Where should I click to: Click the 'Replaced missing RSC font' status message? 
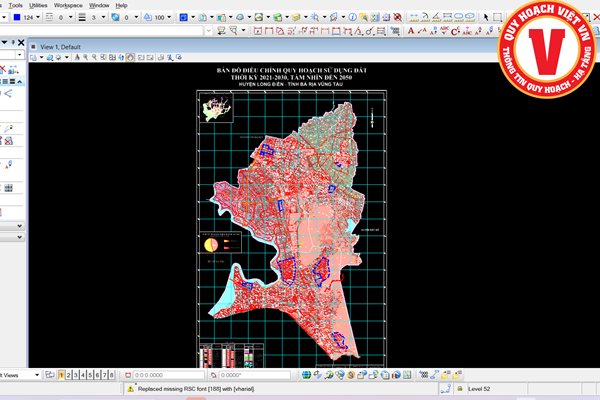click(x=196, y=387)
